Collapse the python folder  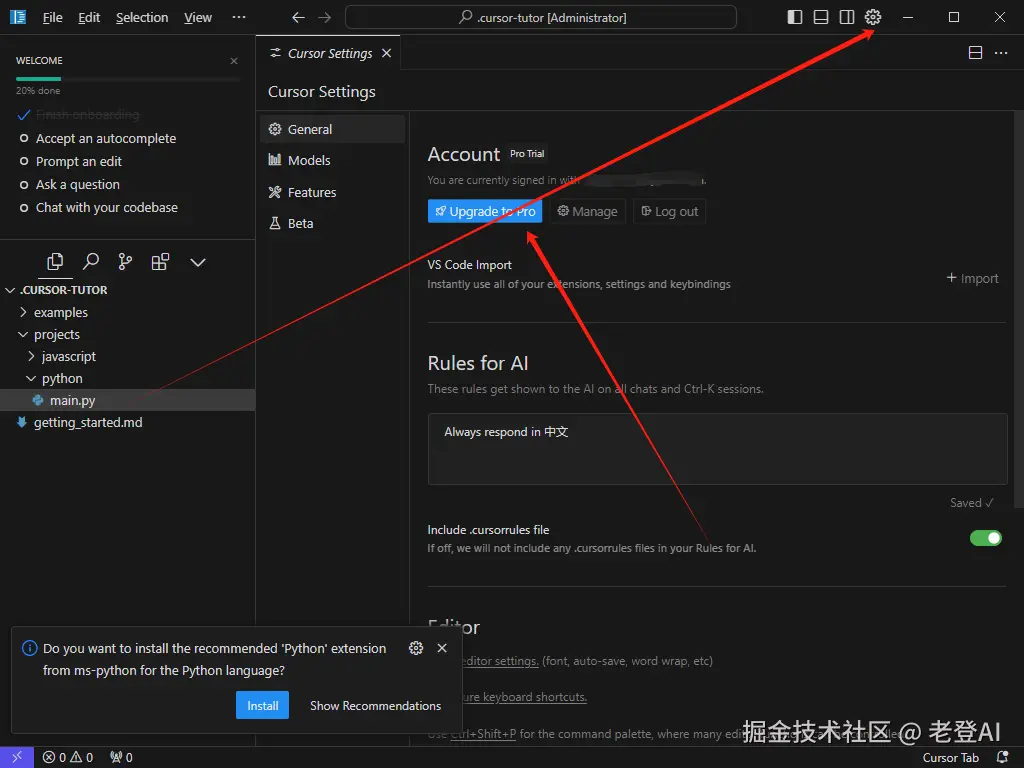click(x=127, y=378)
